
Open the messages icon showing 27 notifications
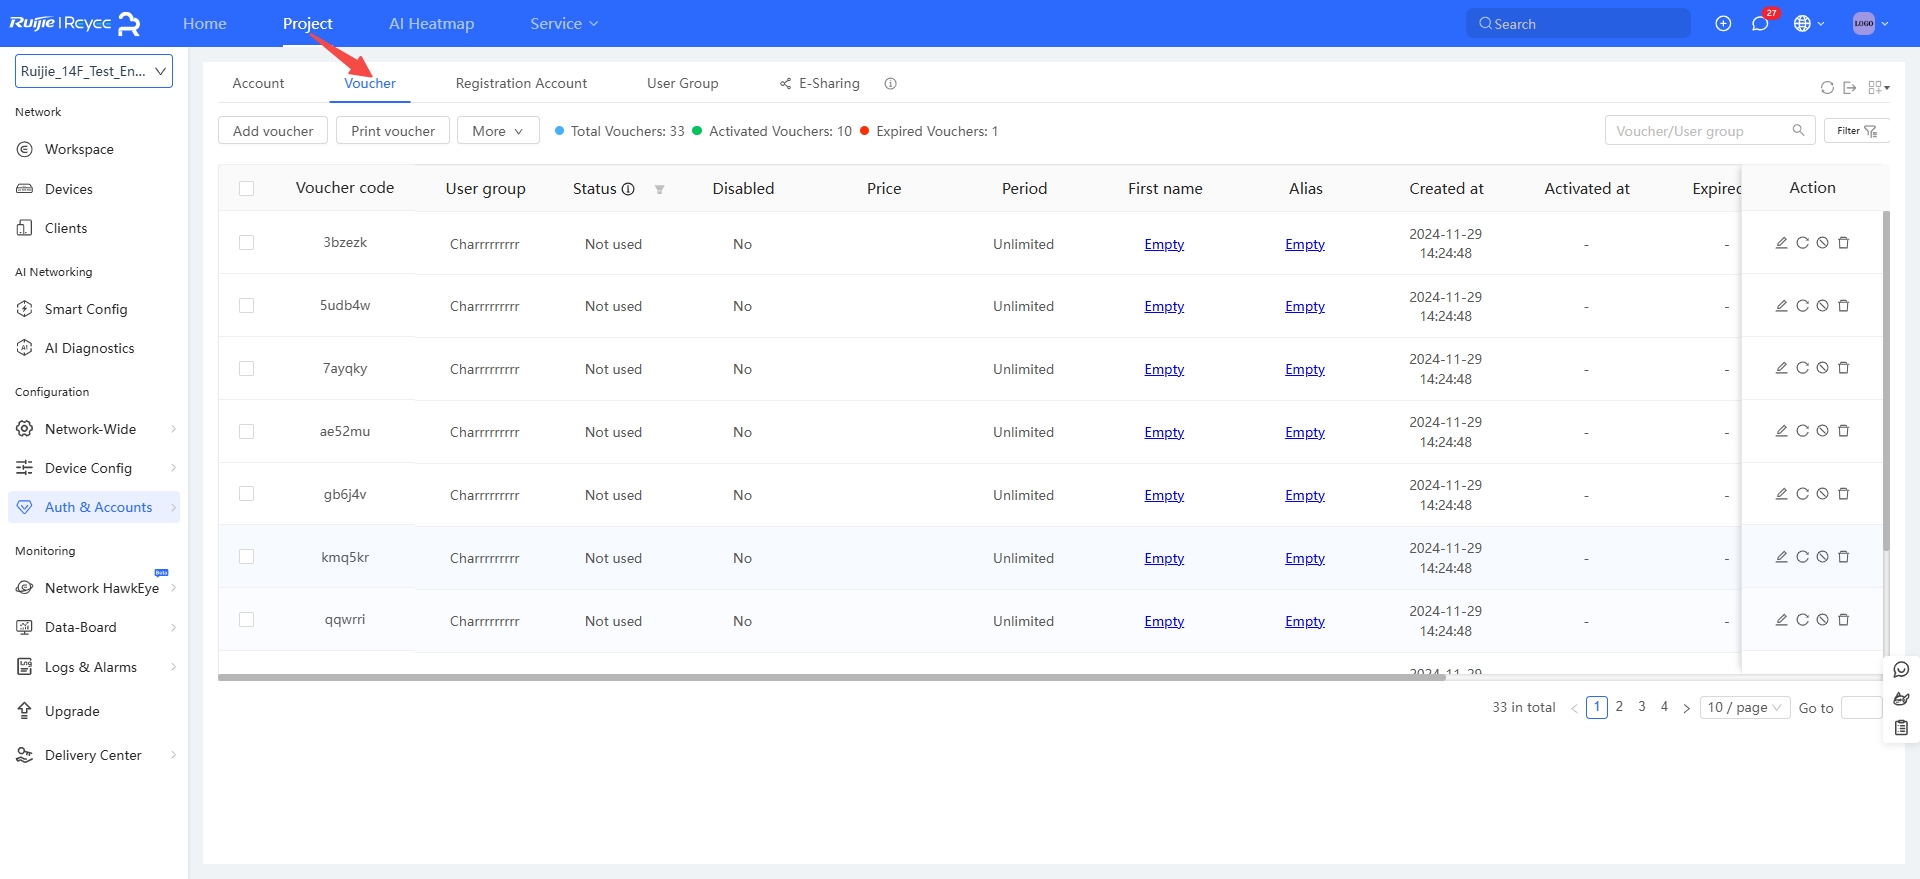click(x=1760, y=24)
